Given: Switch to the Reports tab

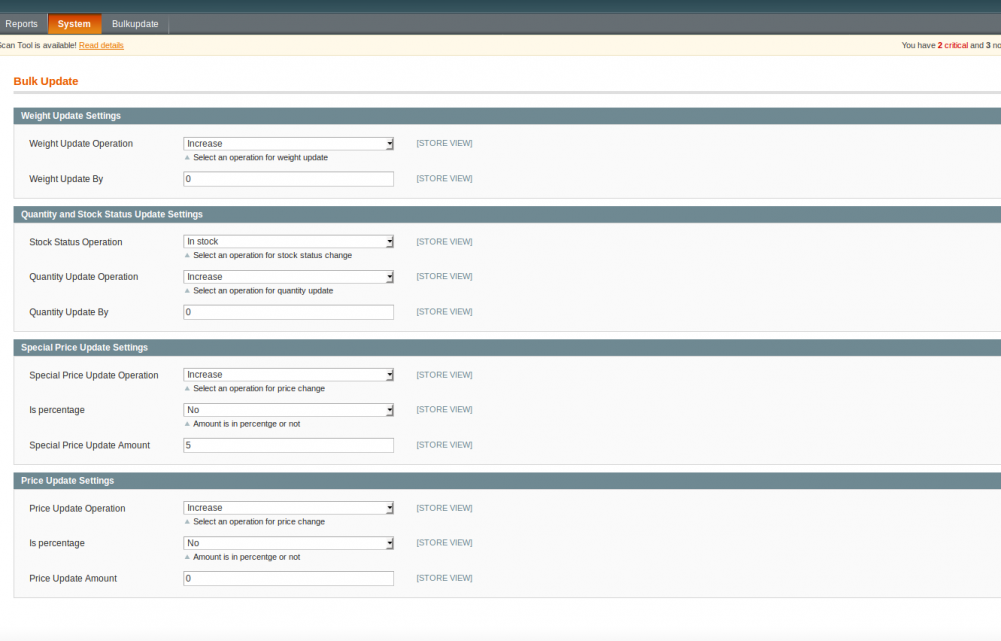Looking at the screenshot, I should point(22,23).
